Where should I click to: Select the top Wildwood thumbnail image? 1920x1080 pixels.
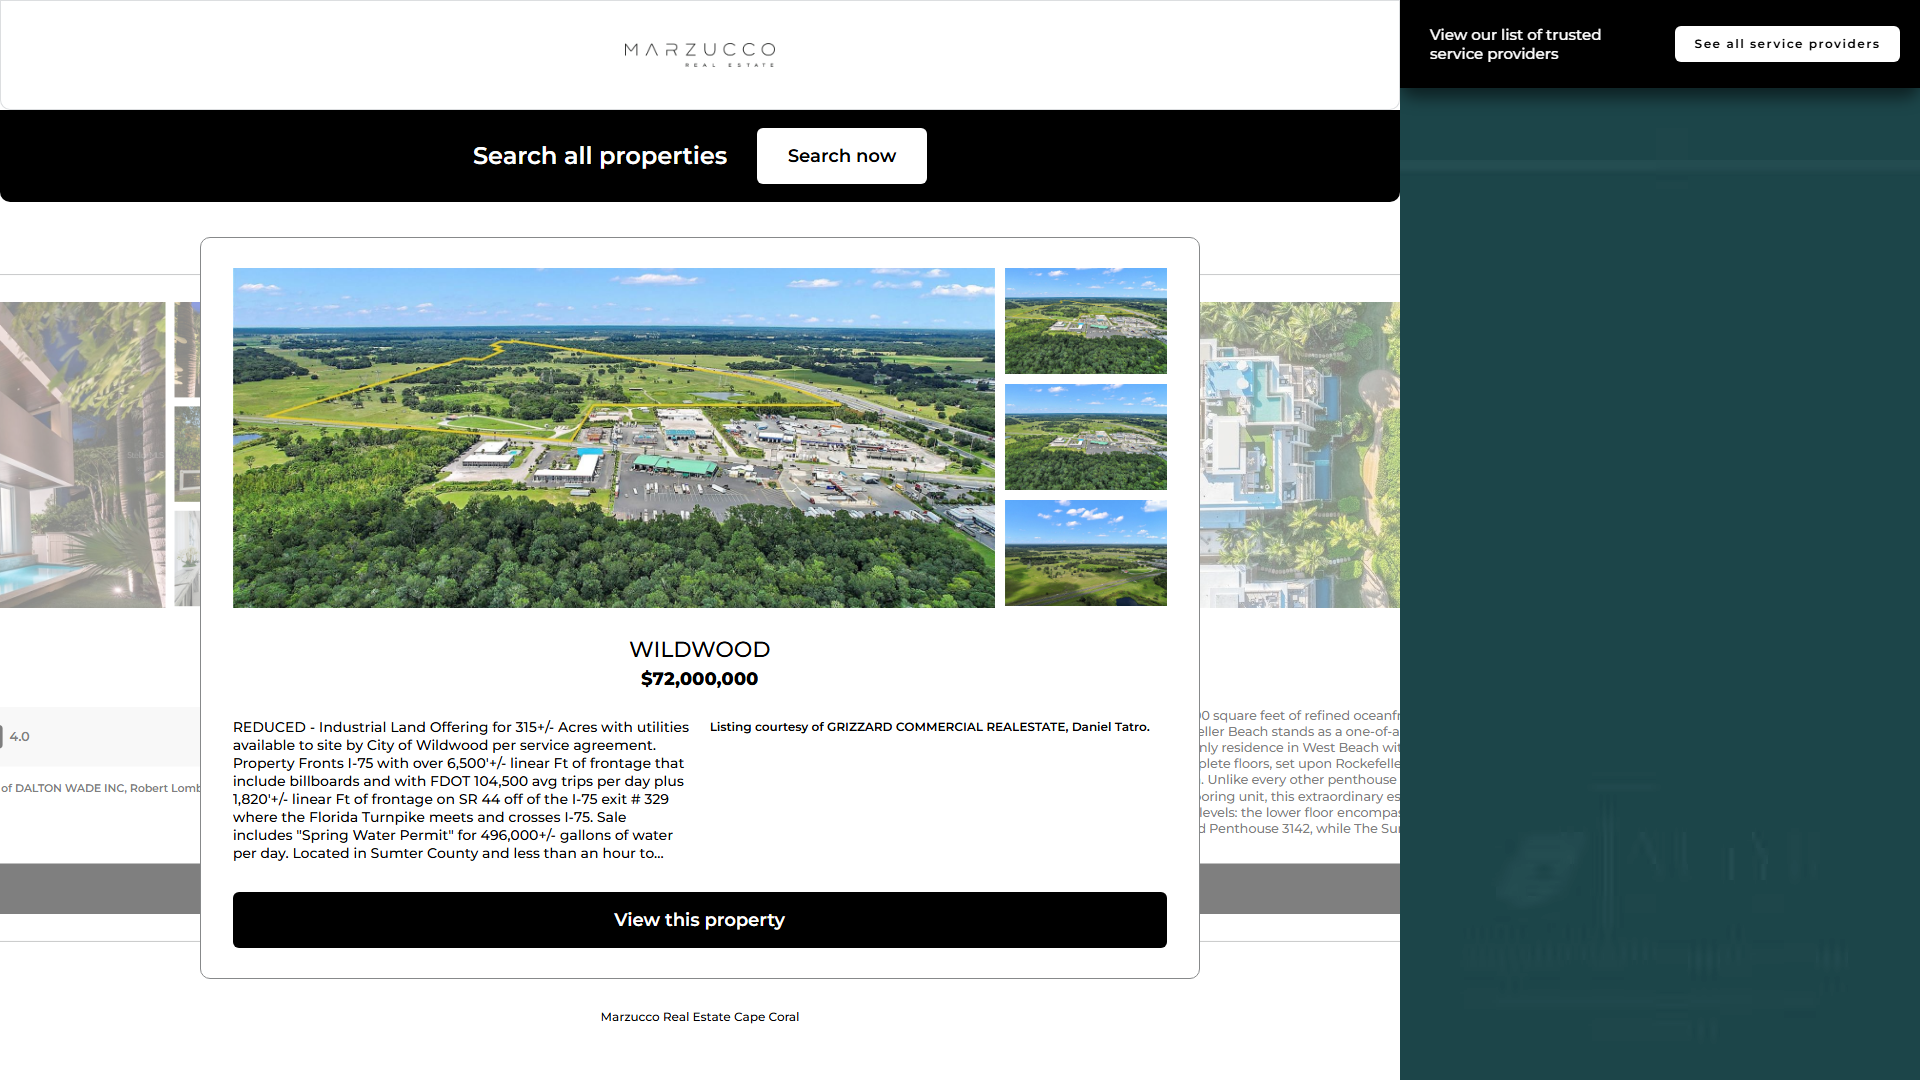[1085, 320]
